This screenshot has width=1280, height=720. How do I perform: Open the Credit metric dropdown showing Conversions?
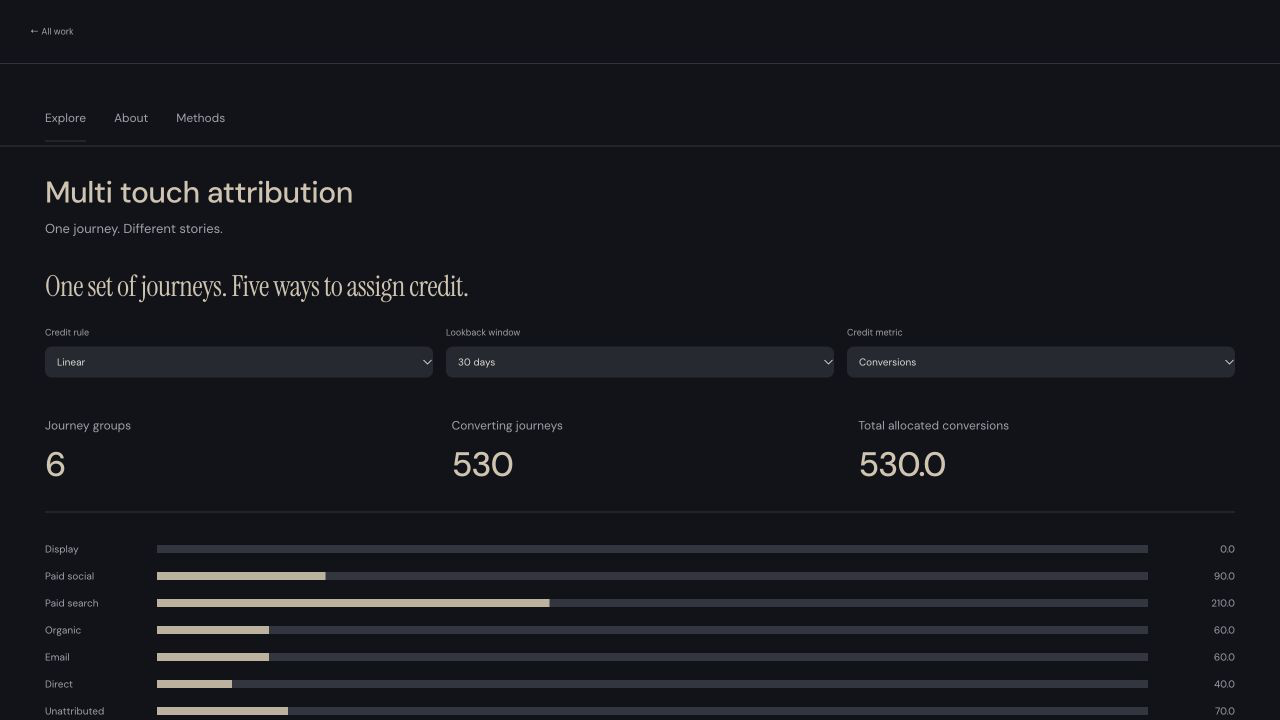click(x=1041, y=362)
